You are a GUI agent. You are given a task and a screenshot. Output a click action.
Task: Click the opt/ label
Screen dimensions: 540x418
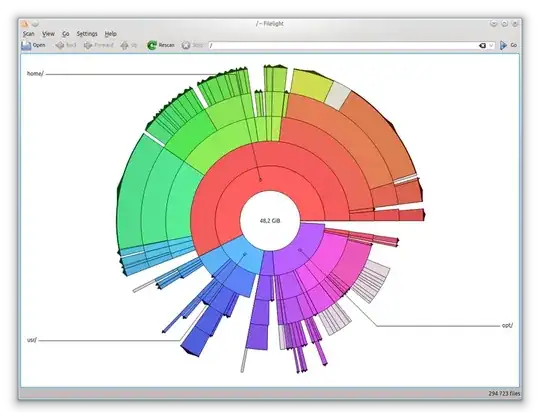(x=507, y=325)
